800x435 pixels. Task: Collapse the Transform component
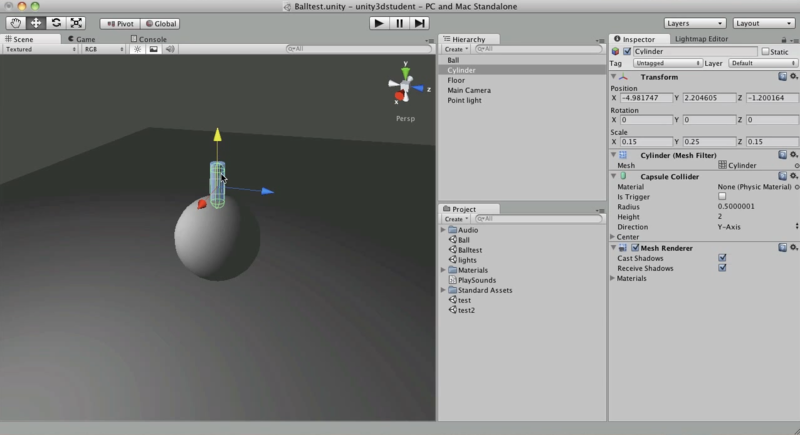click(x=613, y=76)
